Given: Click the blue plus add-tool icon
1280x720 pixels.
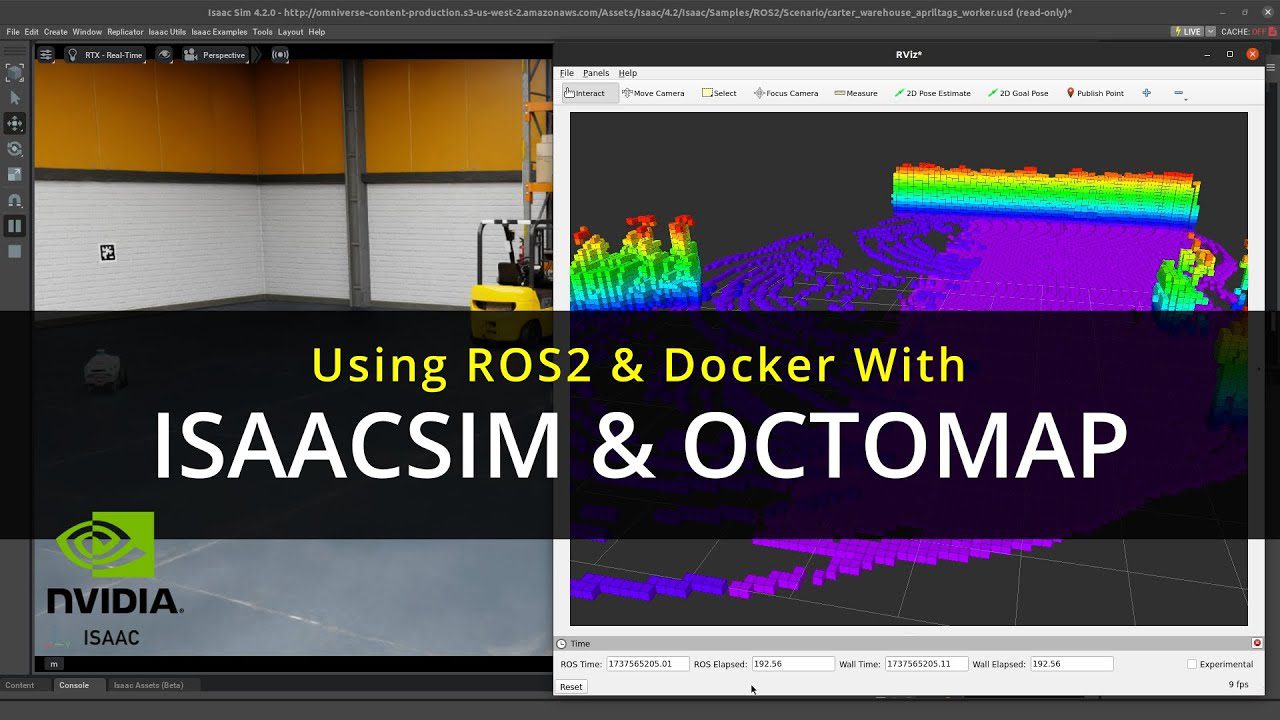Looking at the screenshot, I should pyautogui.click(x=1146, y=93).
